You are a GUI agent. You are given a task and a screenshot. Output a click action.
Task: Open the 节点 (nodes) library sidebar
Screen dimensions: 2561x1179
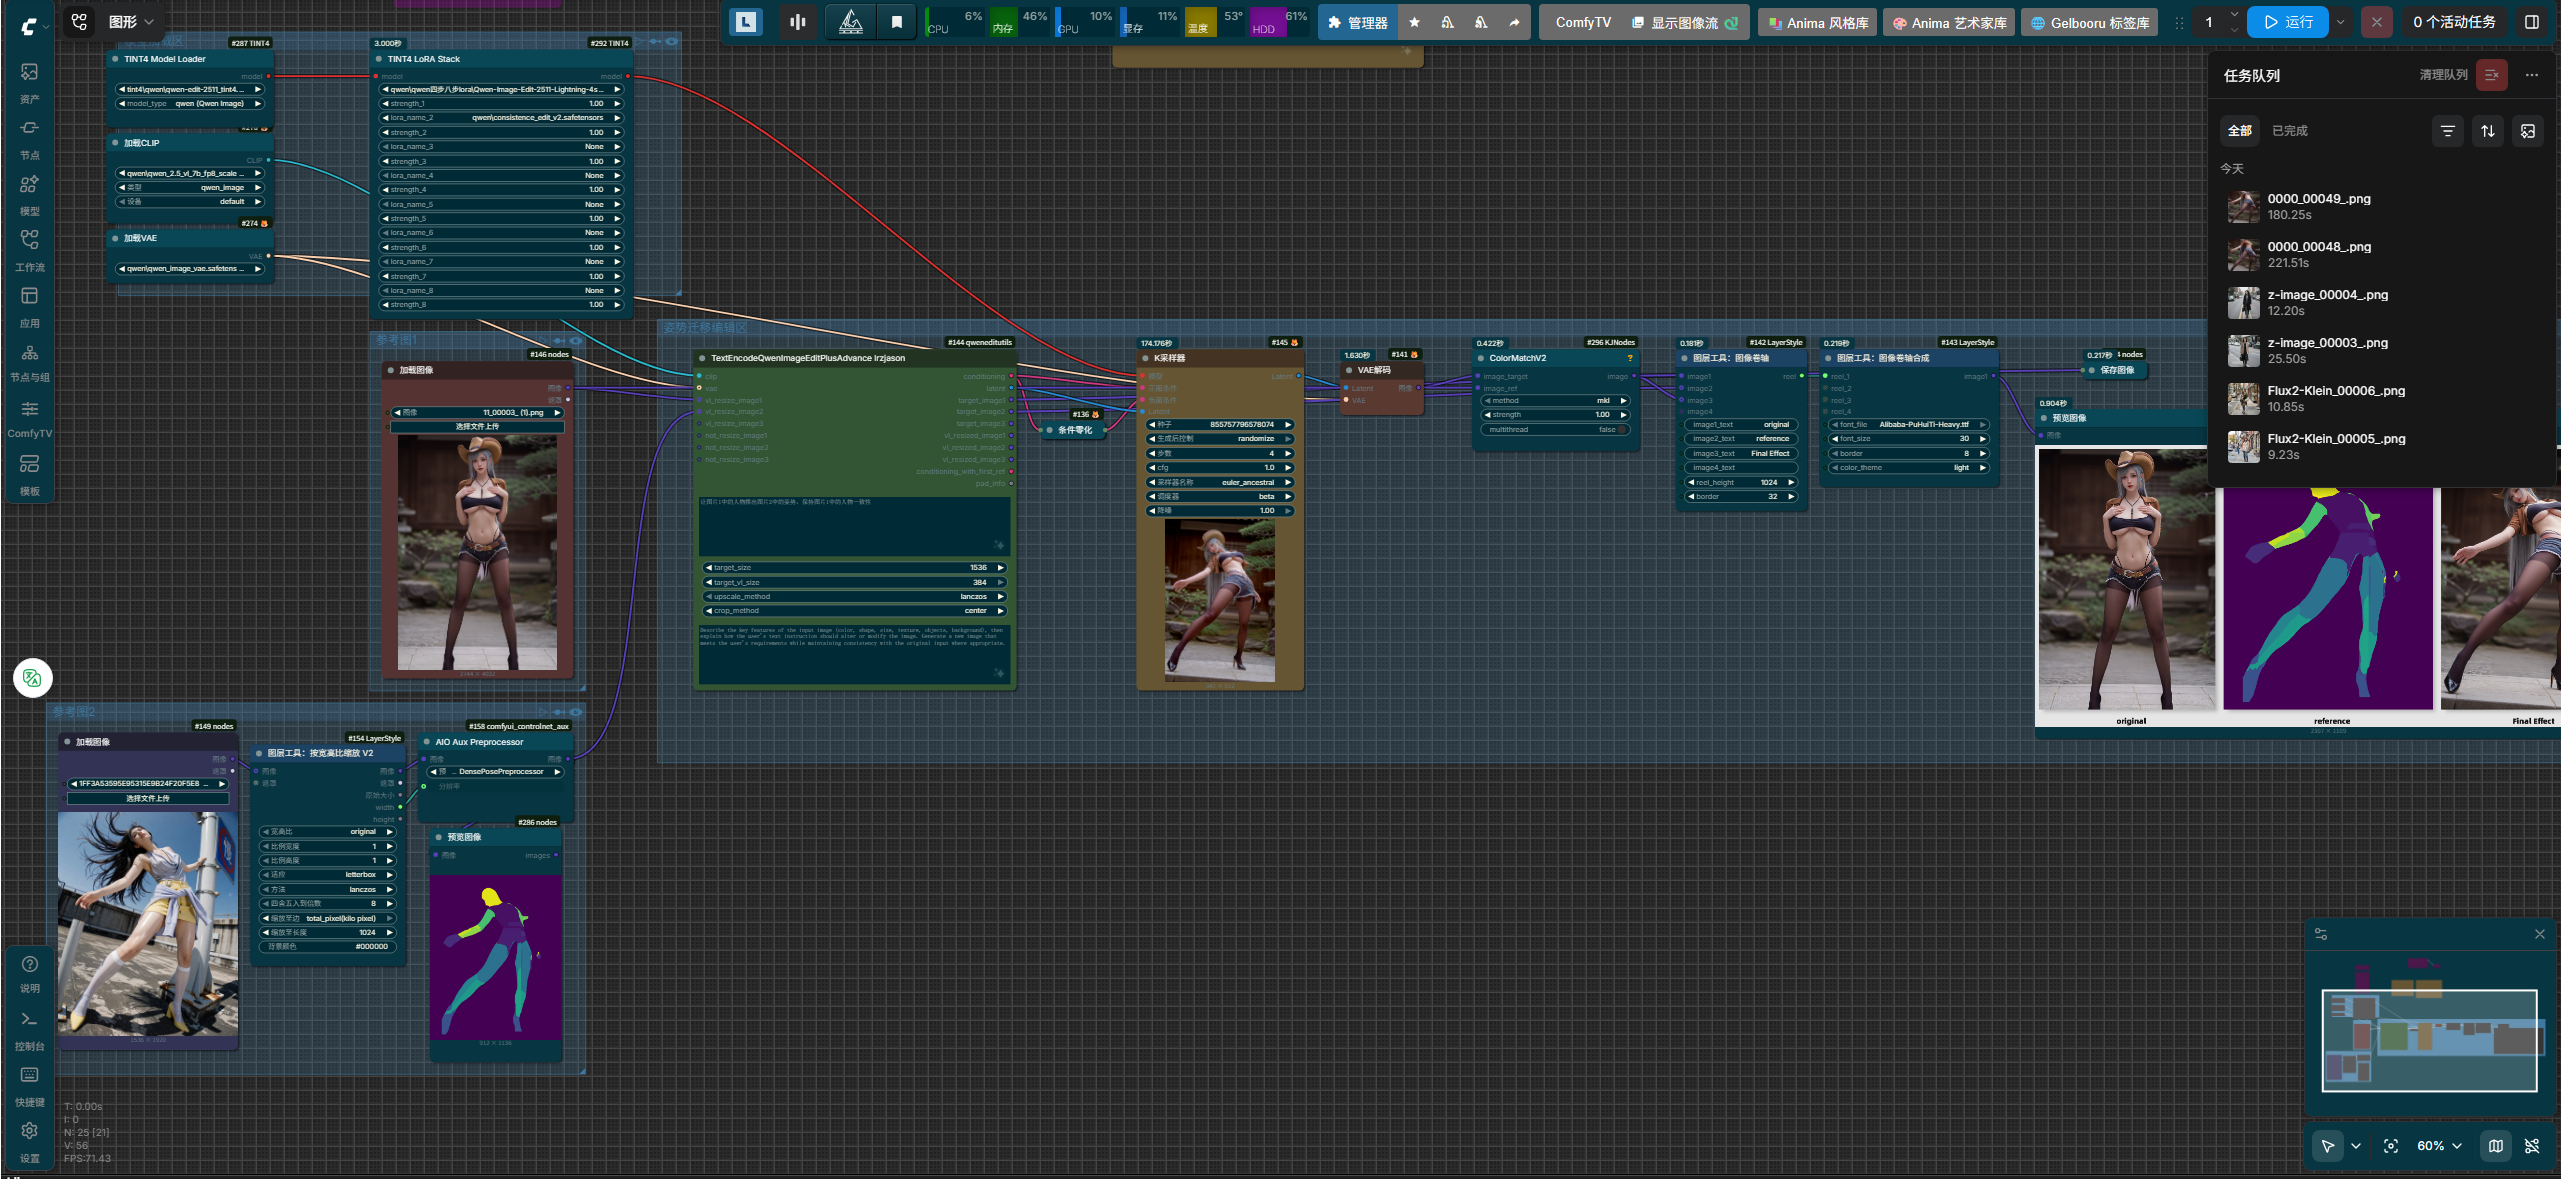pos(30,138)
